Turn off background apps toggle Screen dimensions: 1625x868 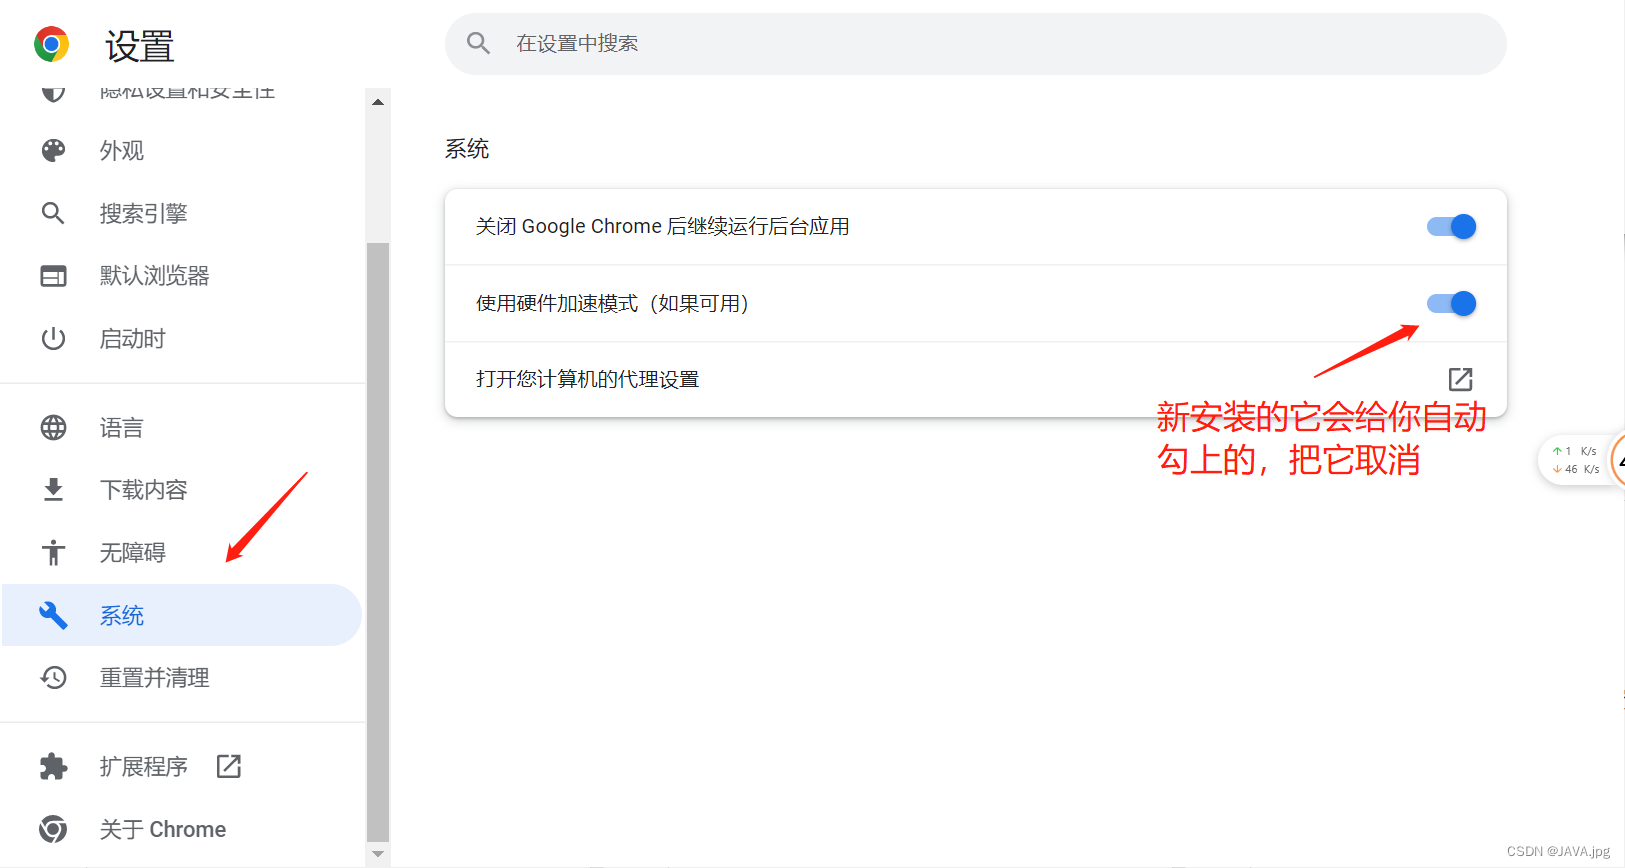(1451, 227)
